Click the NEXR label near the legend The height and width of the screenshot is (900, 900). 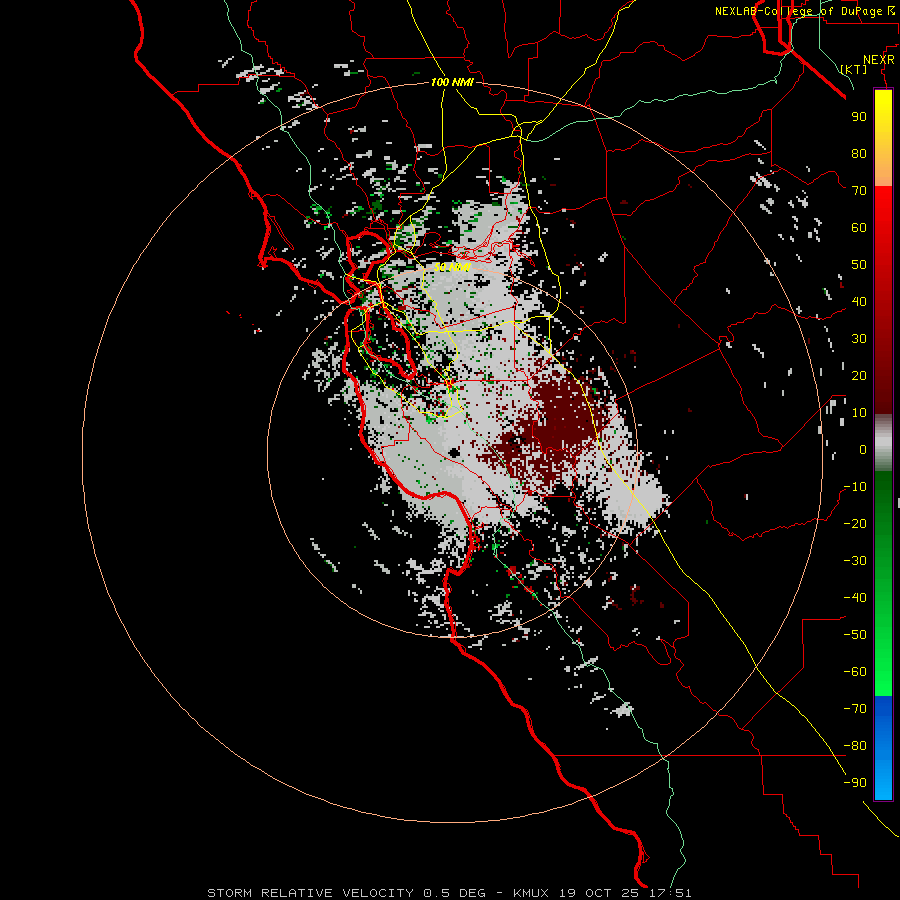[879, 60]
